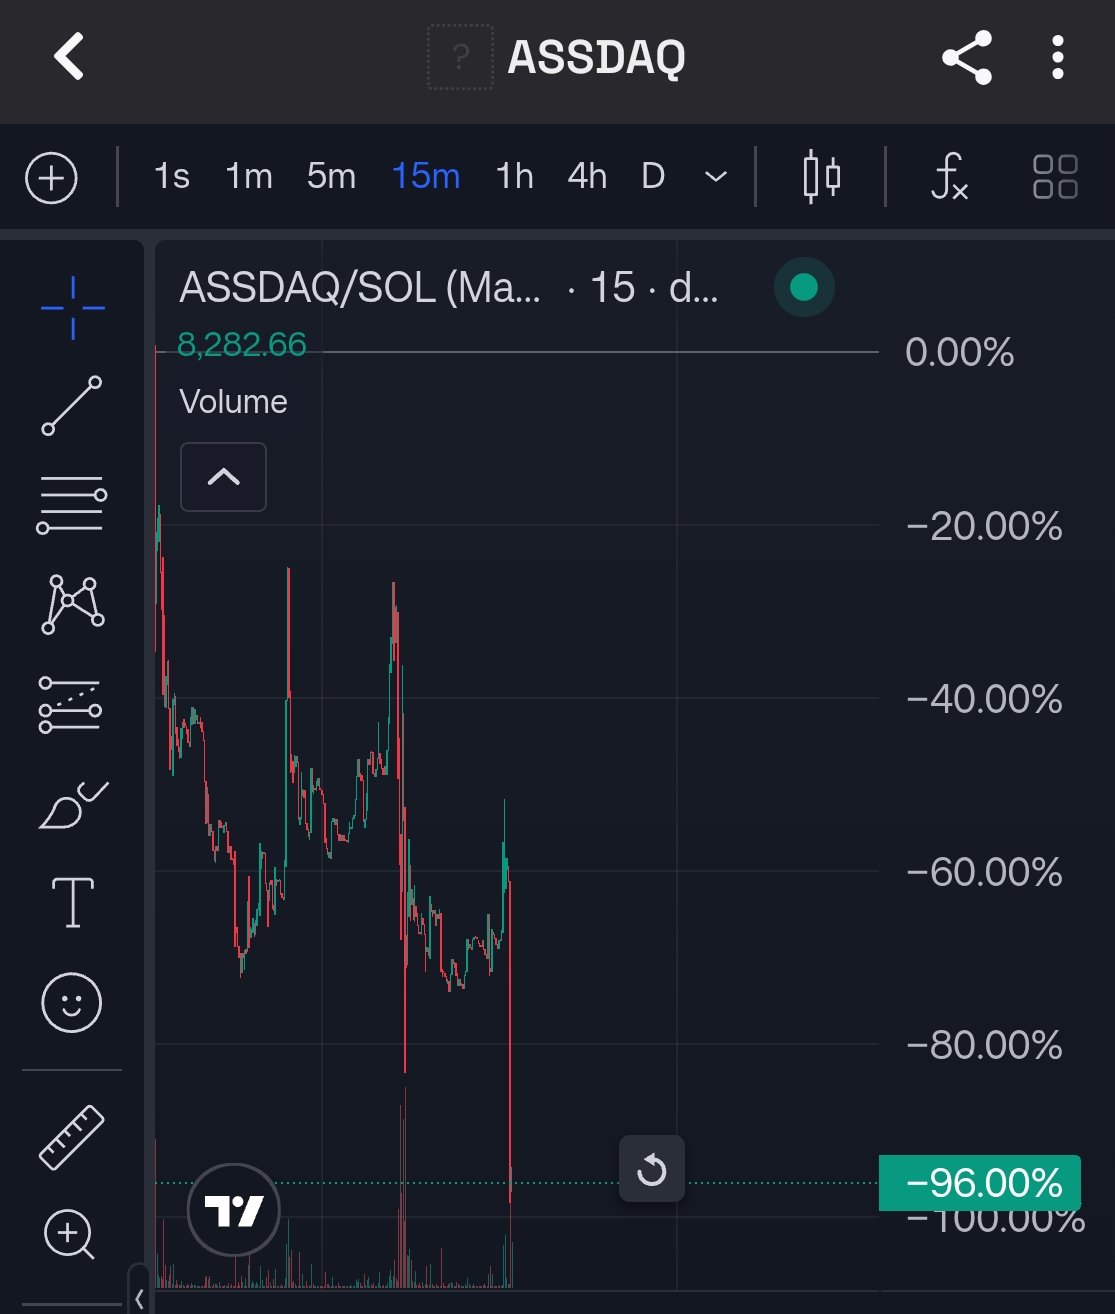Open the emoji sticker tool
This screenshot has height=1314, width=1115.
point(72,1002)
